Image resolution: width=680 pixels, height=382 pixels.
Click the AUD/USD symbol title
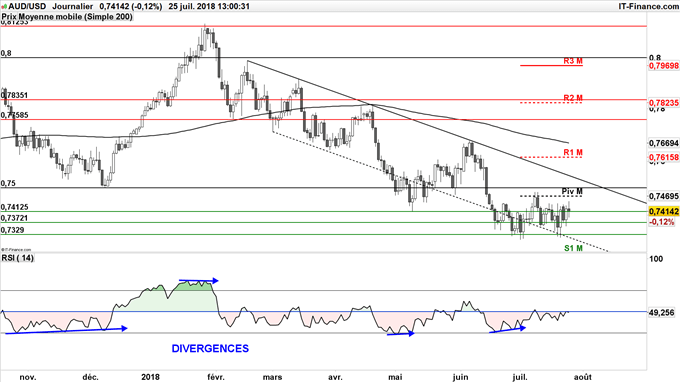(x=26, y=7)
